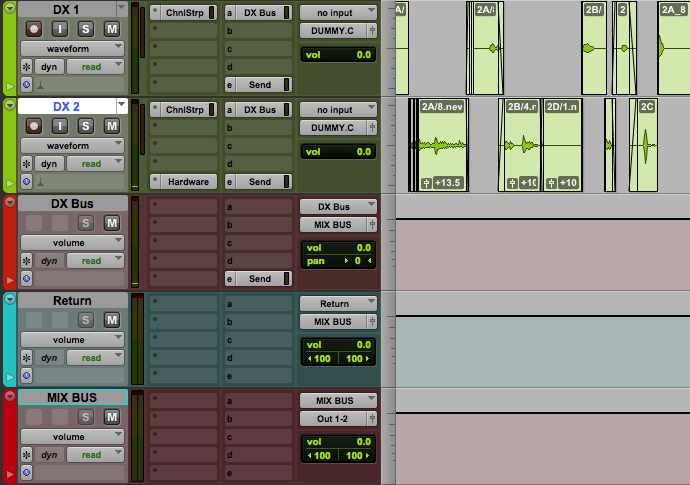
Task: Select the 2D/1 audio clip on DX 2
Action: tap(563, 145)
